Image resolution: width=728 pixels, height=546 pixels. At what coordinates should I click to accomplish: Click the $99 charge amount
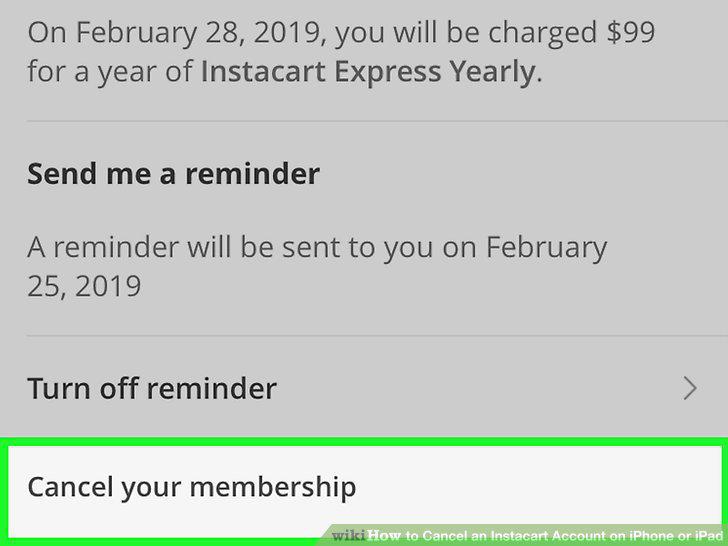[x=630, y=32]
